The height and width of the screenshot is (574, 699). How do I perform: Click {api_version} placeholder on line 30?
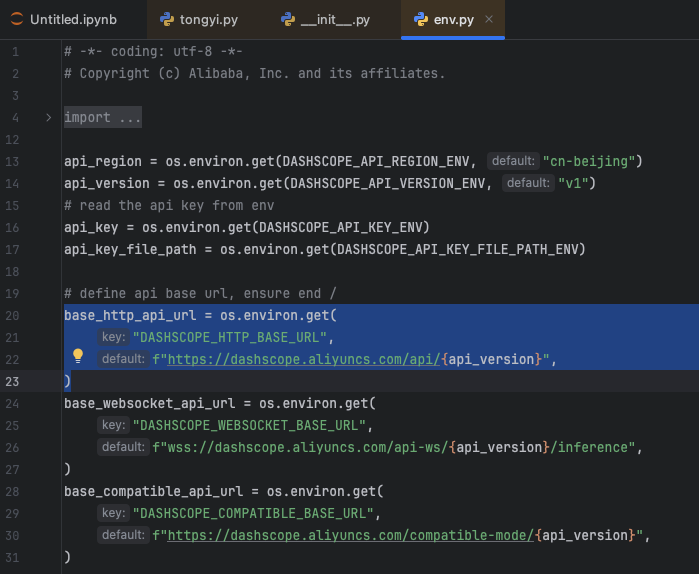pyautogui.click(x=585, y=535)
